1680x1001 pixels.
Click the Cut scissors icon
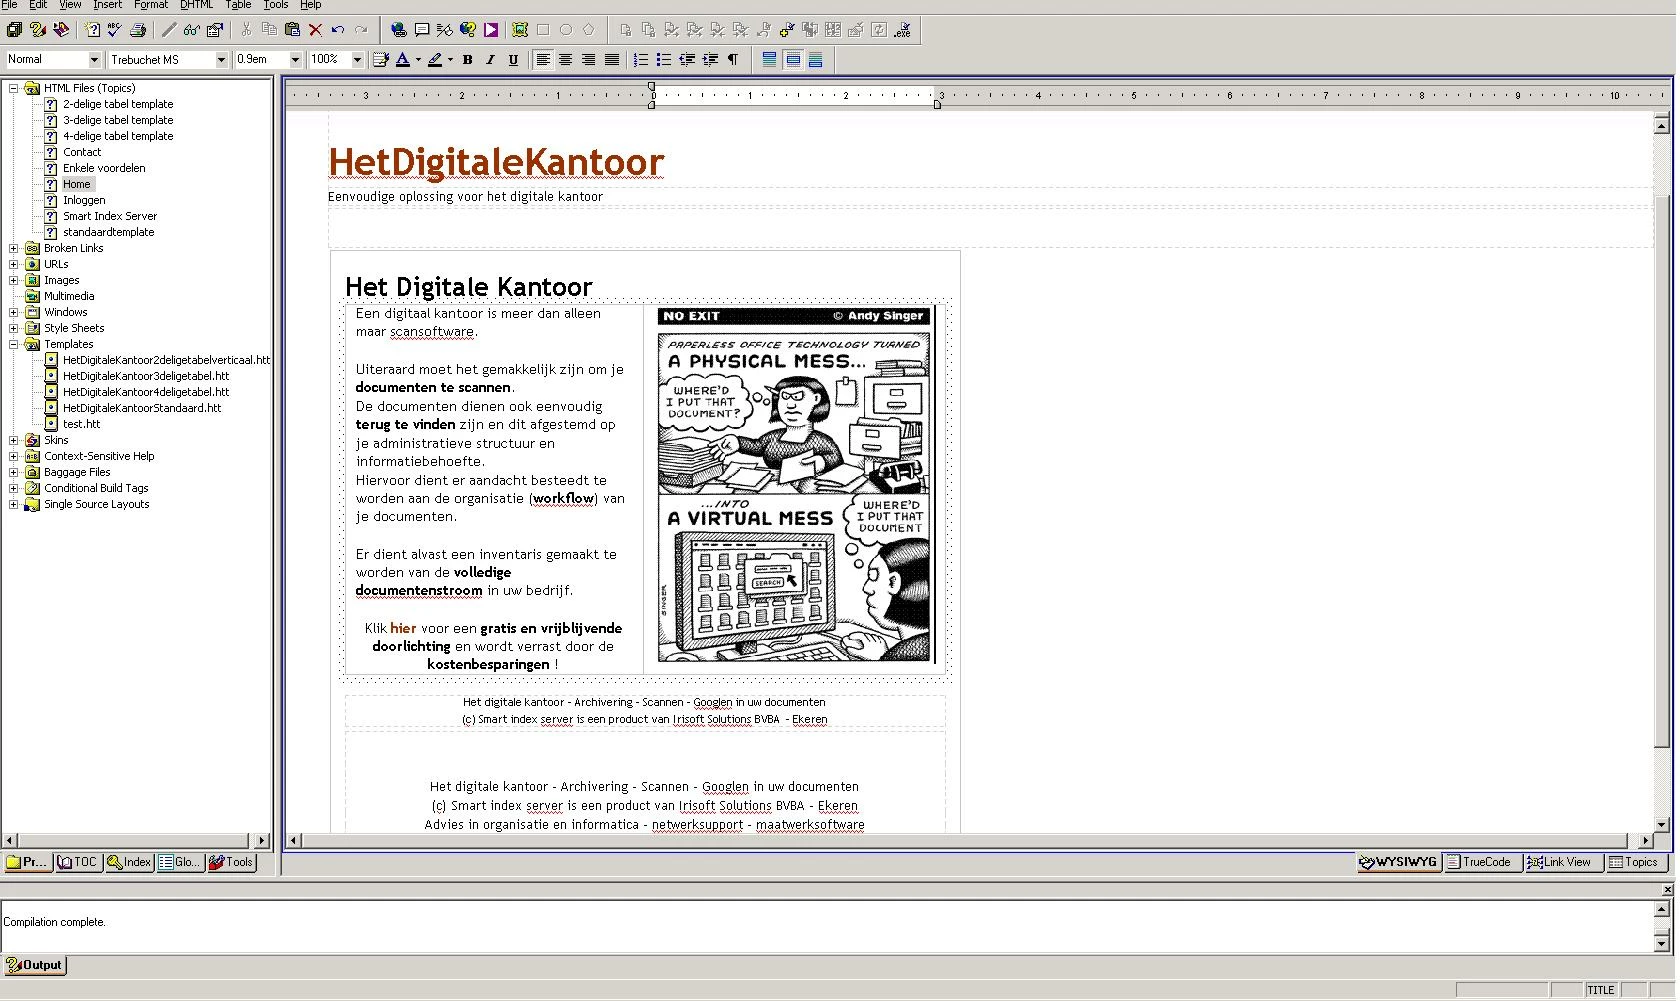[246, 30]
